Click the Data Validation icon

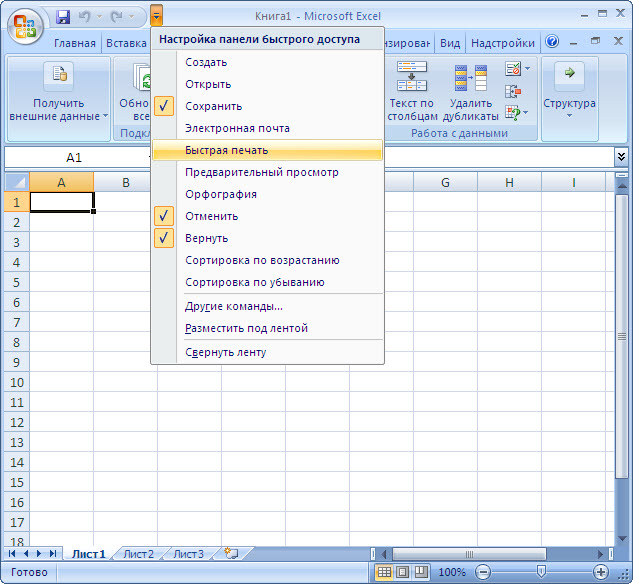tap(513, 69)
